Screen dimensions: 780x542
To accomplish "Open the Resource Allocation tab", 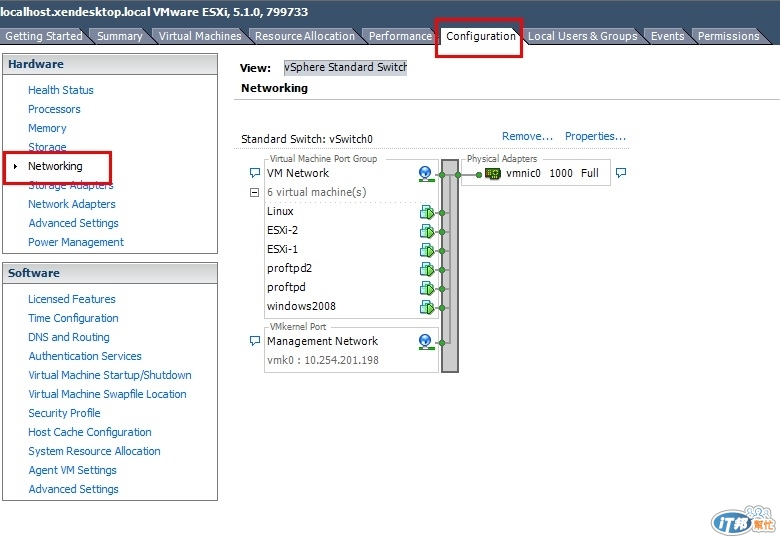I will (x=305, y=36).
